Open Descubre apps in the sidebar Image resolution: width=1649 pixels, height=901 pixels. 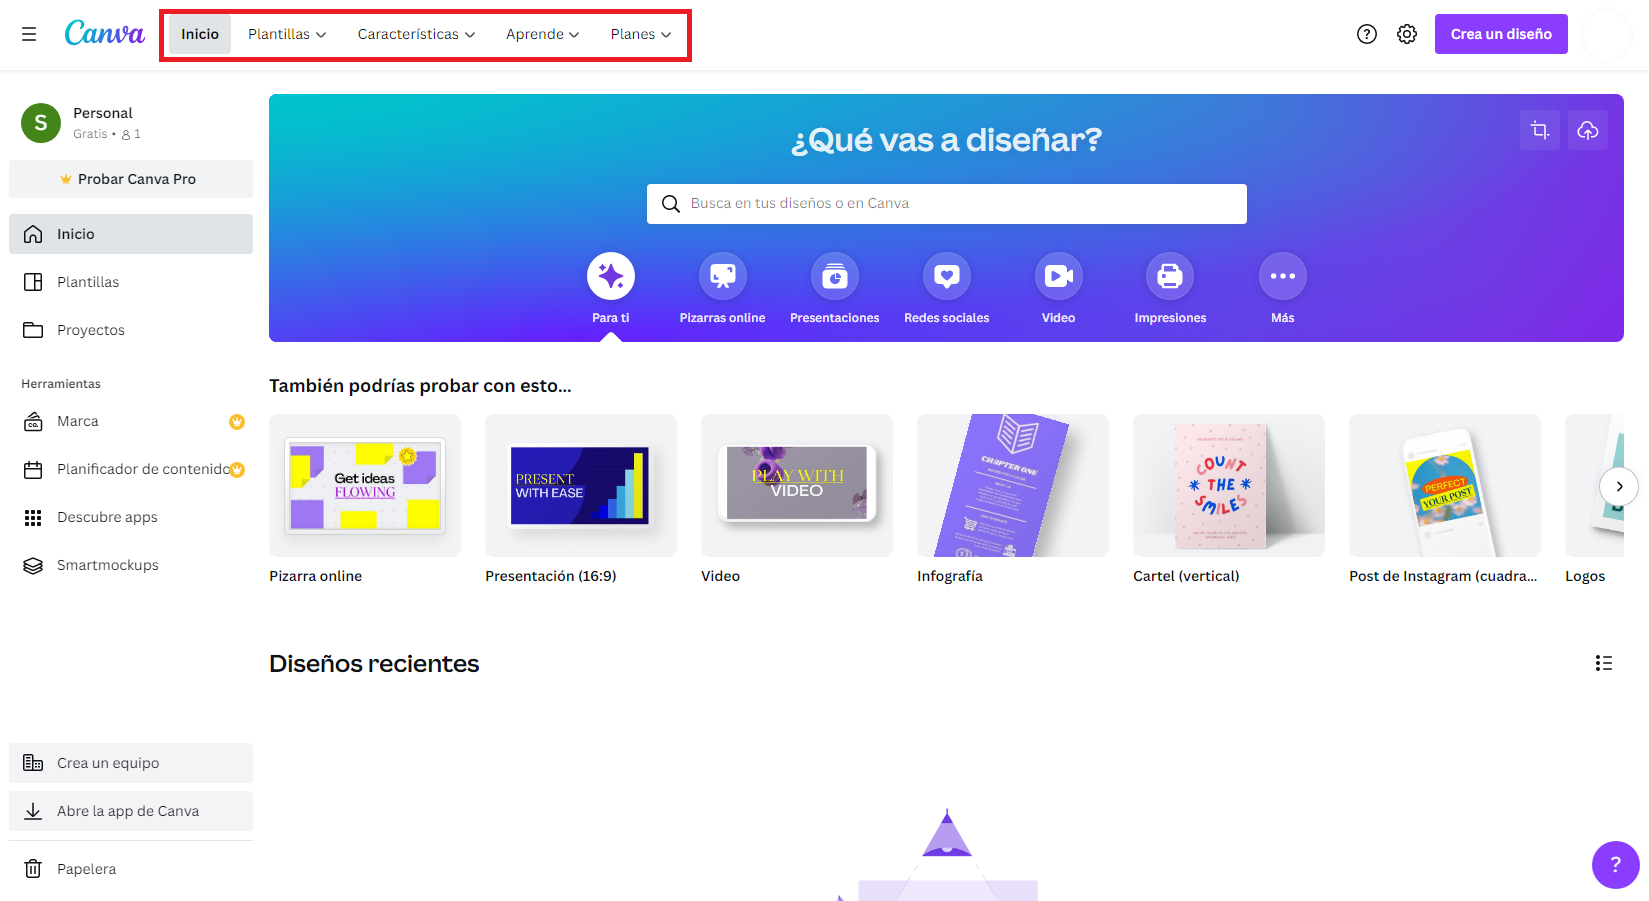point(131,517)
